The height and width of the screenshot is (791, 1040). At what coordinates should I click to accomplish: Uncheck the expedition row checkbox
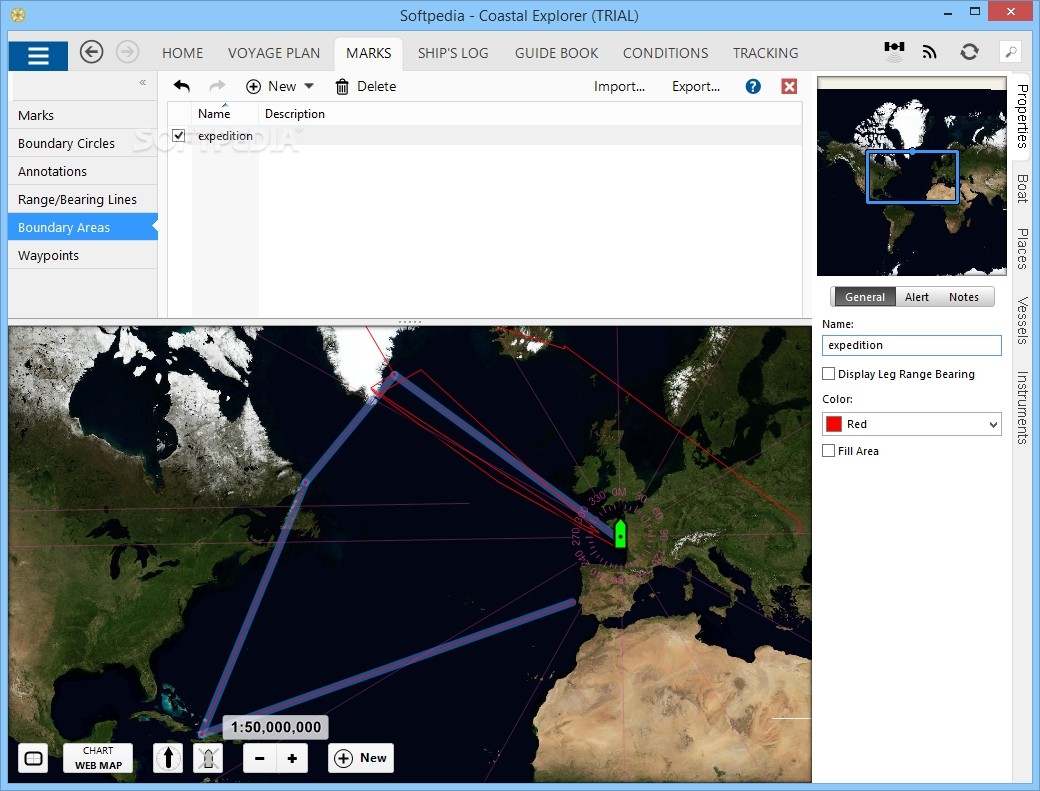(x=178, y=135)
